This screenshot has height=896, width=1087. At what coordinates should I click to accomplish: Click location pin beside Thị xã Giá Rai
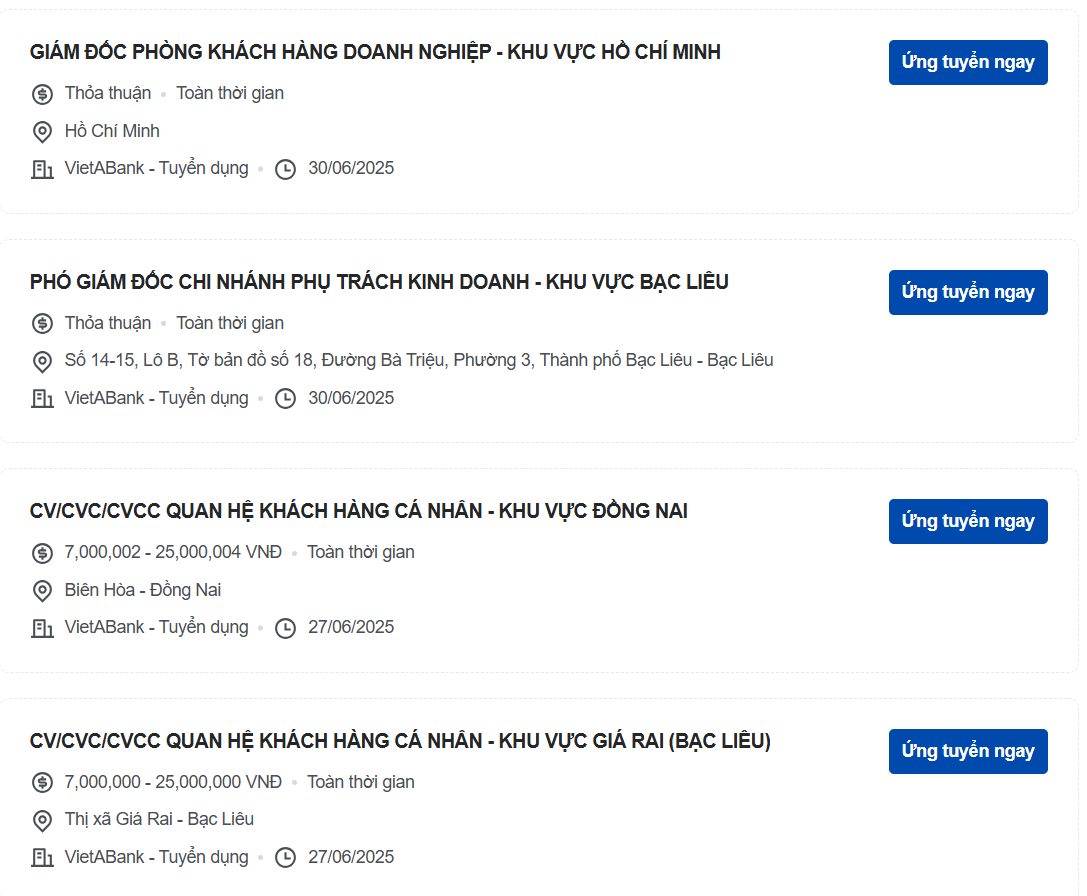(x=42, y=820)
